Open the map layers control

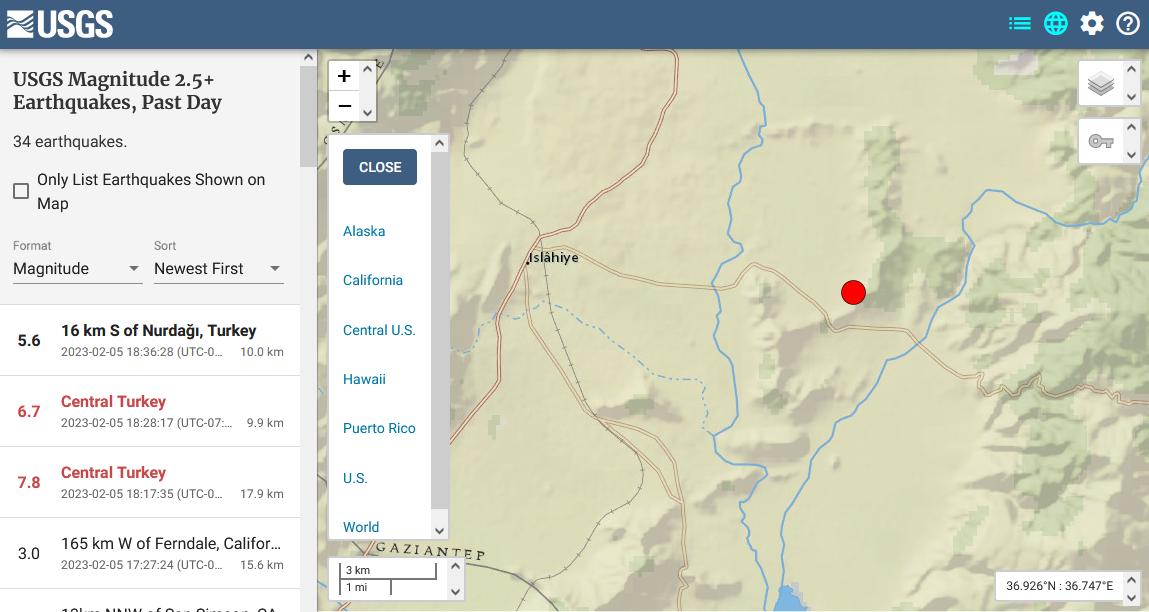pyautogui.click(x=1101, y=84)
